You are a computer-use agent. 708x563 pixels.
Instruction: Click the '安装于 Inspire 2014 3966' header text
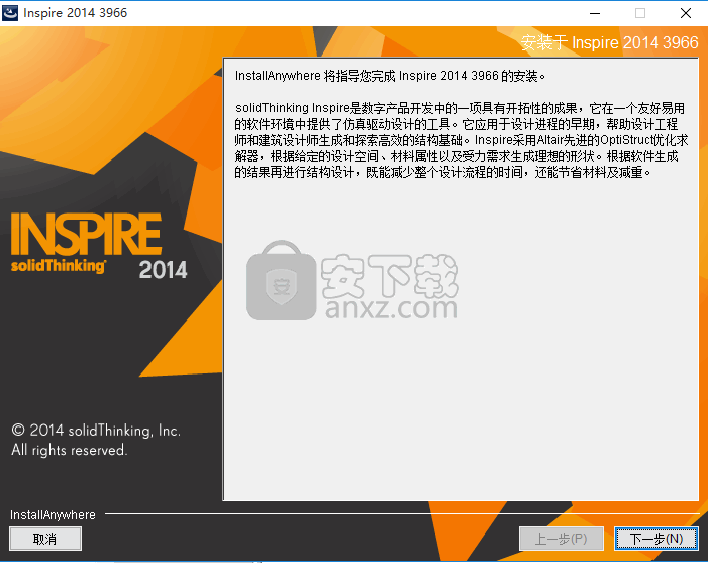point(609,42)
